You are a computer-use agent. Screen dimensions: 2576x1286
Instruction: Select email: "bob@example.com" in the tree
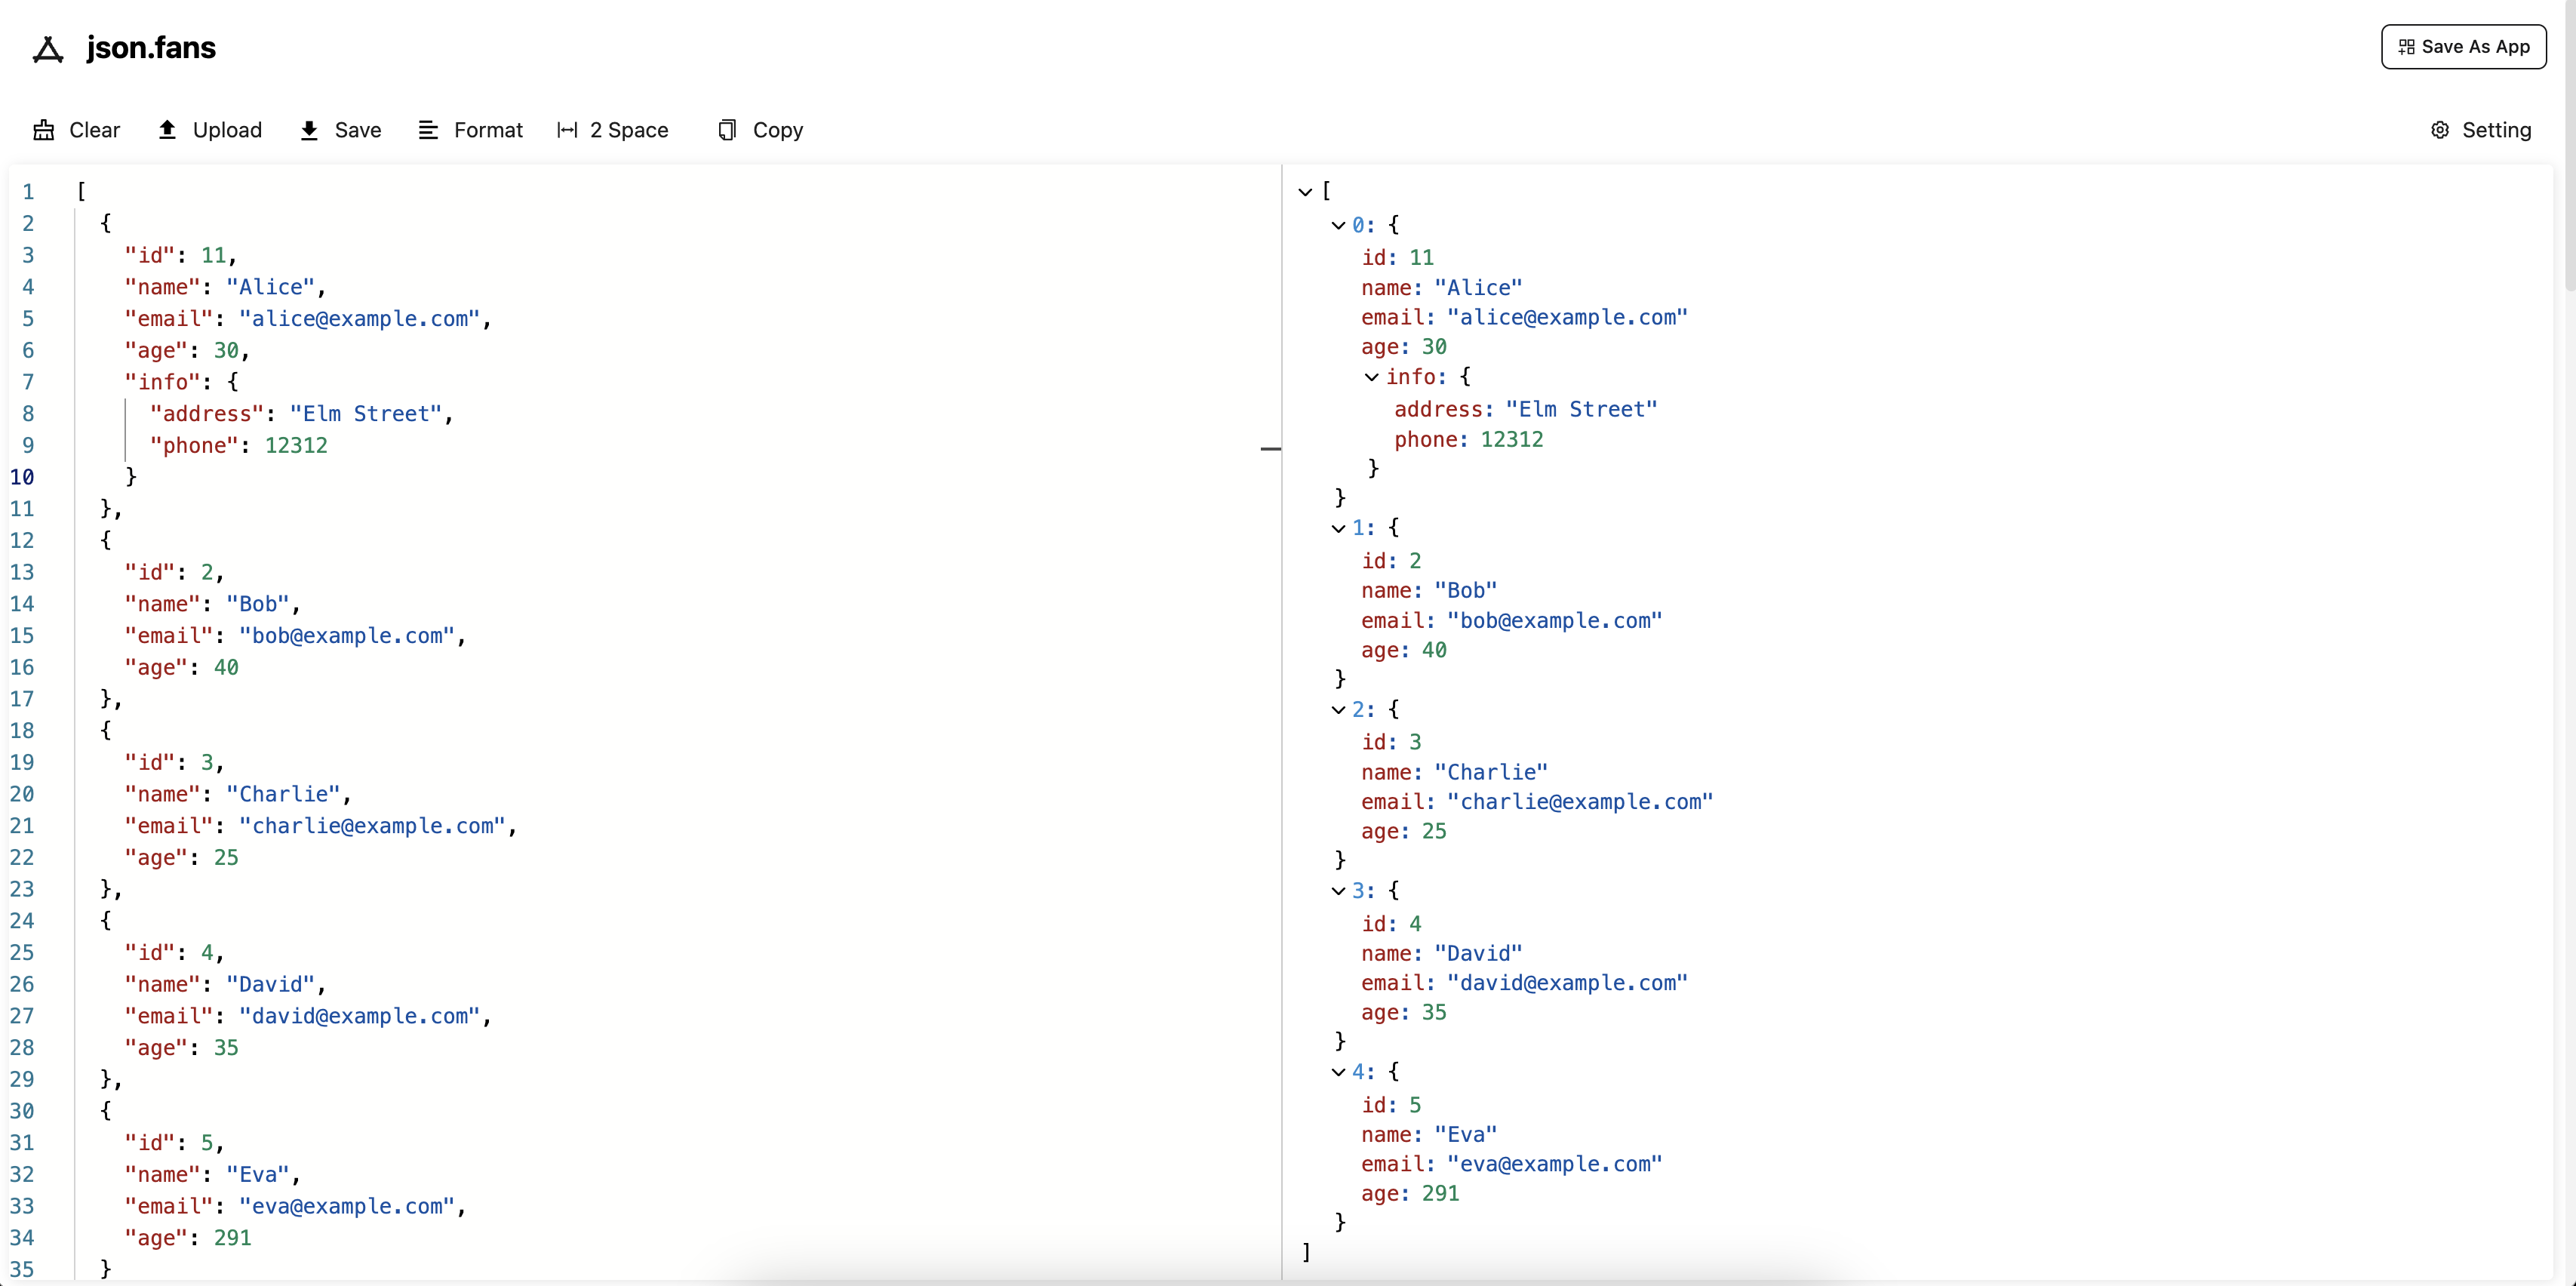(1511, 621)
